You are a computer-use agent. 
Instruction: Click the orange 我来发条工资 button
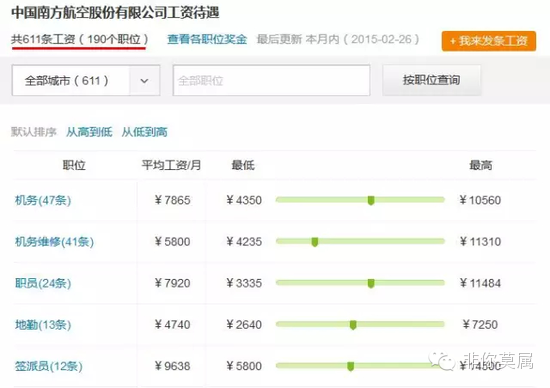click(489, 41)
